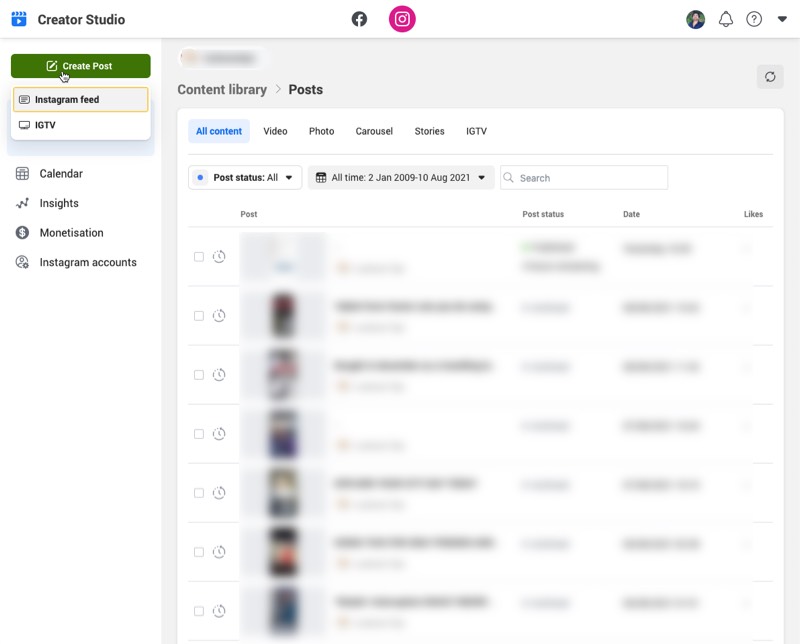The image size is (800, 644).
Task: Click the Monetisation dollar icon
Action: 22,233
